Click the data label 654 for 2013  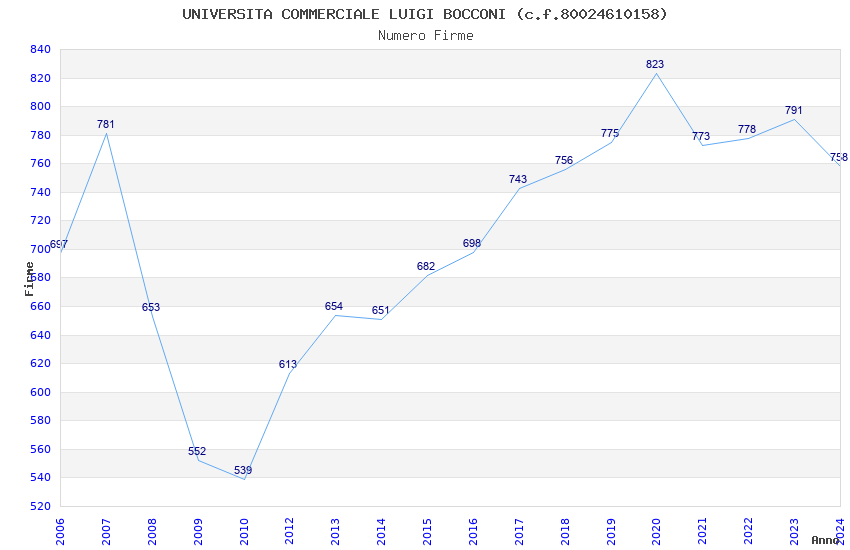[334, 307]
